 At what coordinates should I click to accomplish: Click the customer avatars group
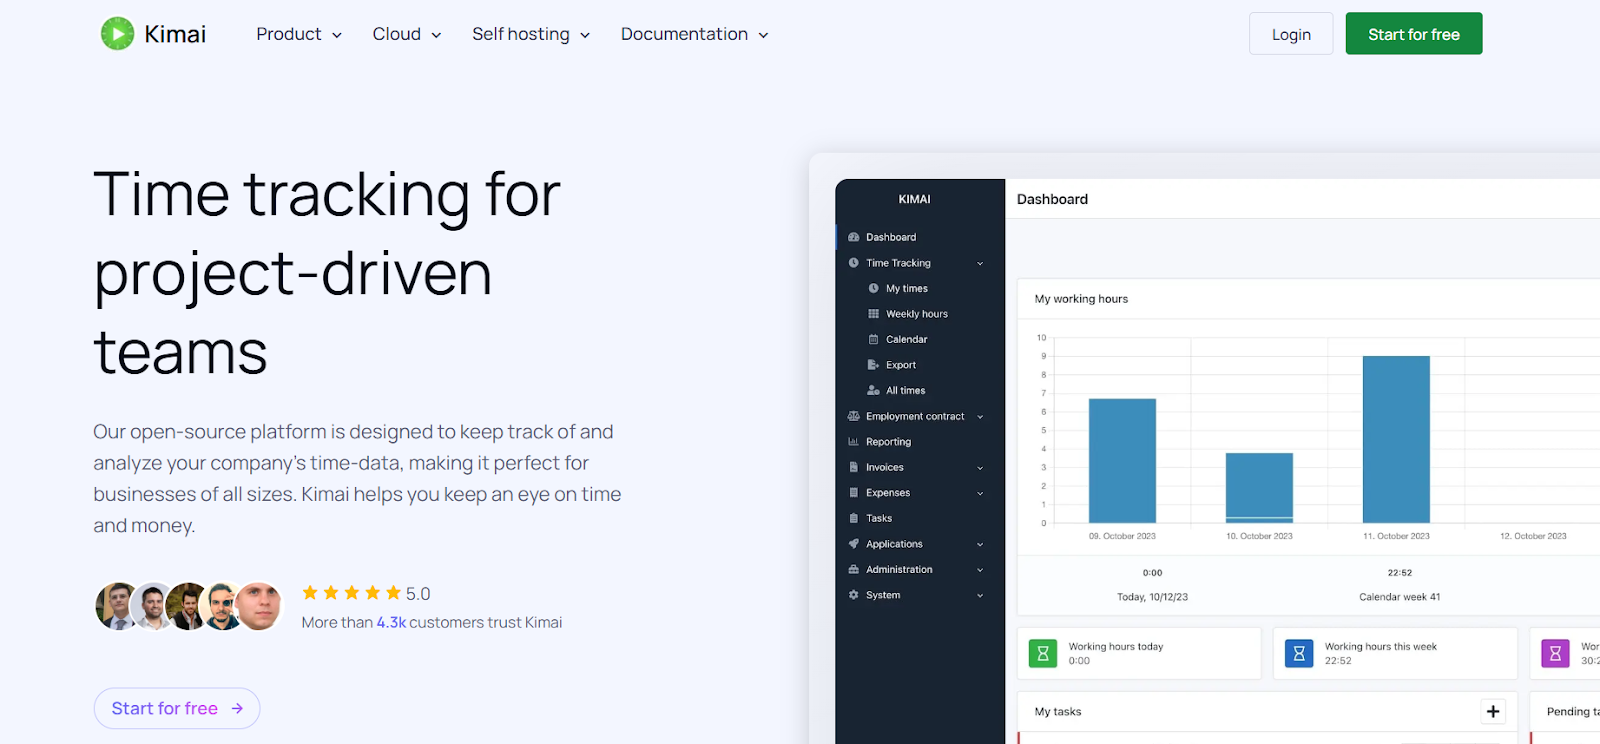[189, 606]
